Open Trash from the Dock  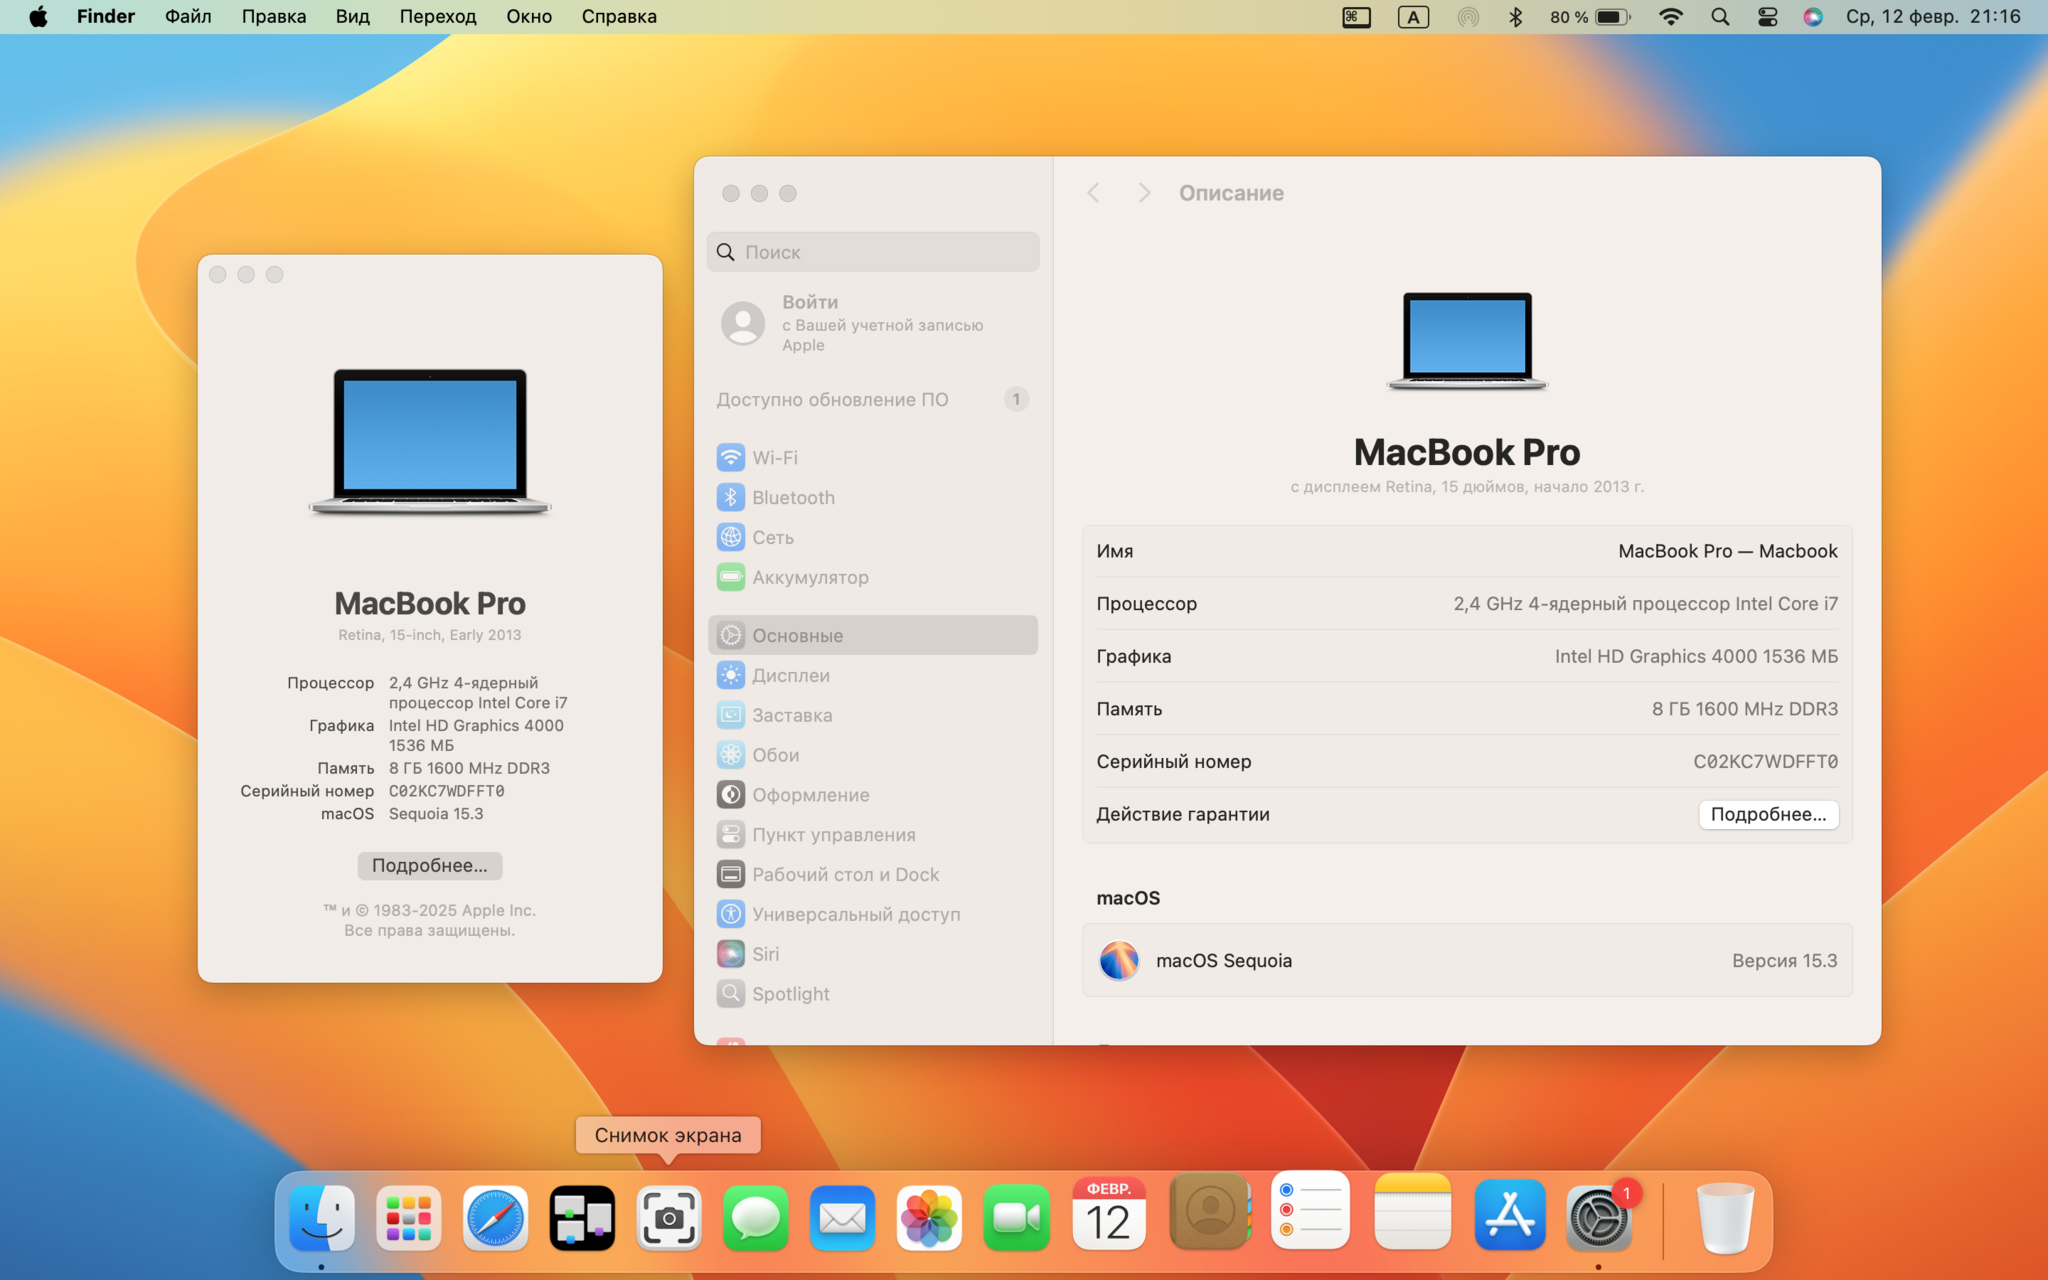tap(1725, 1217)
